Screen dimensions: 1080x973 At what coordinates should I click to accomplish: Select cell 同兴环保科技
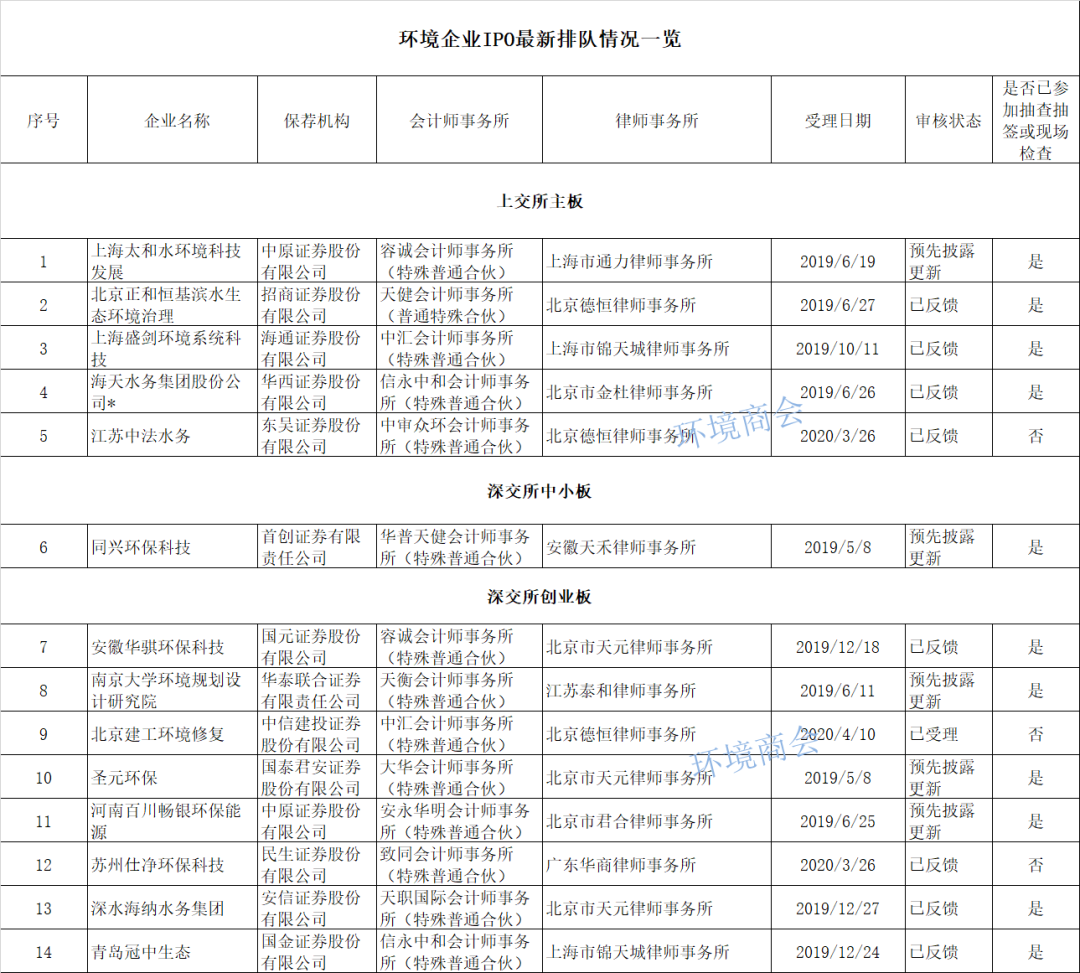coord(172,547)
